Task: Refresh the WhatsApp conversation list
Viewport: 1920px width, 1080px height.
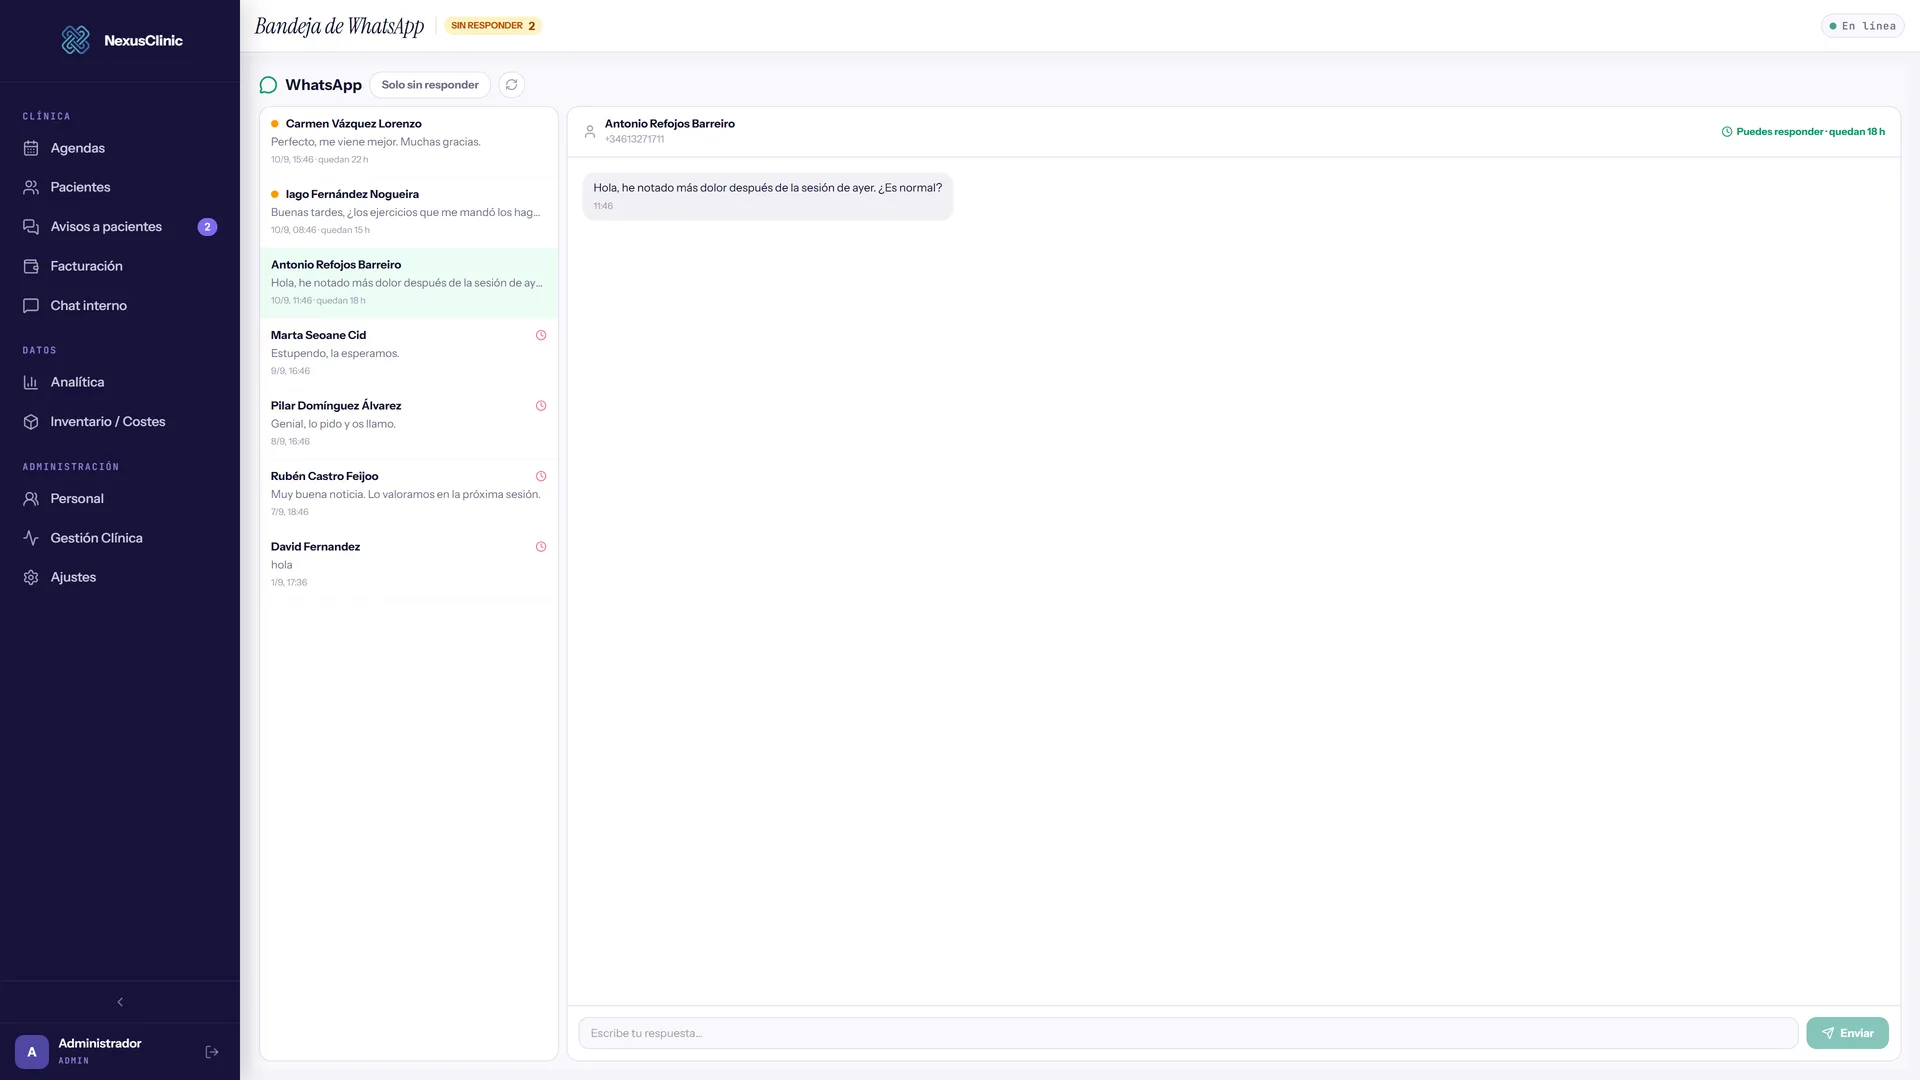Action: click(x=511, y=85)
